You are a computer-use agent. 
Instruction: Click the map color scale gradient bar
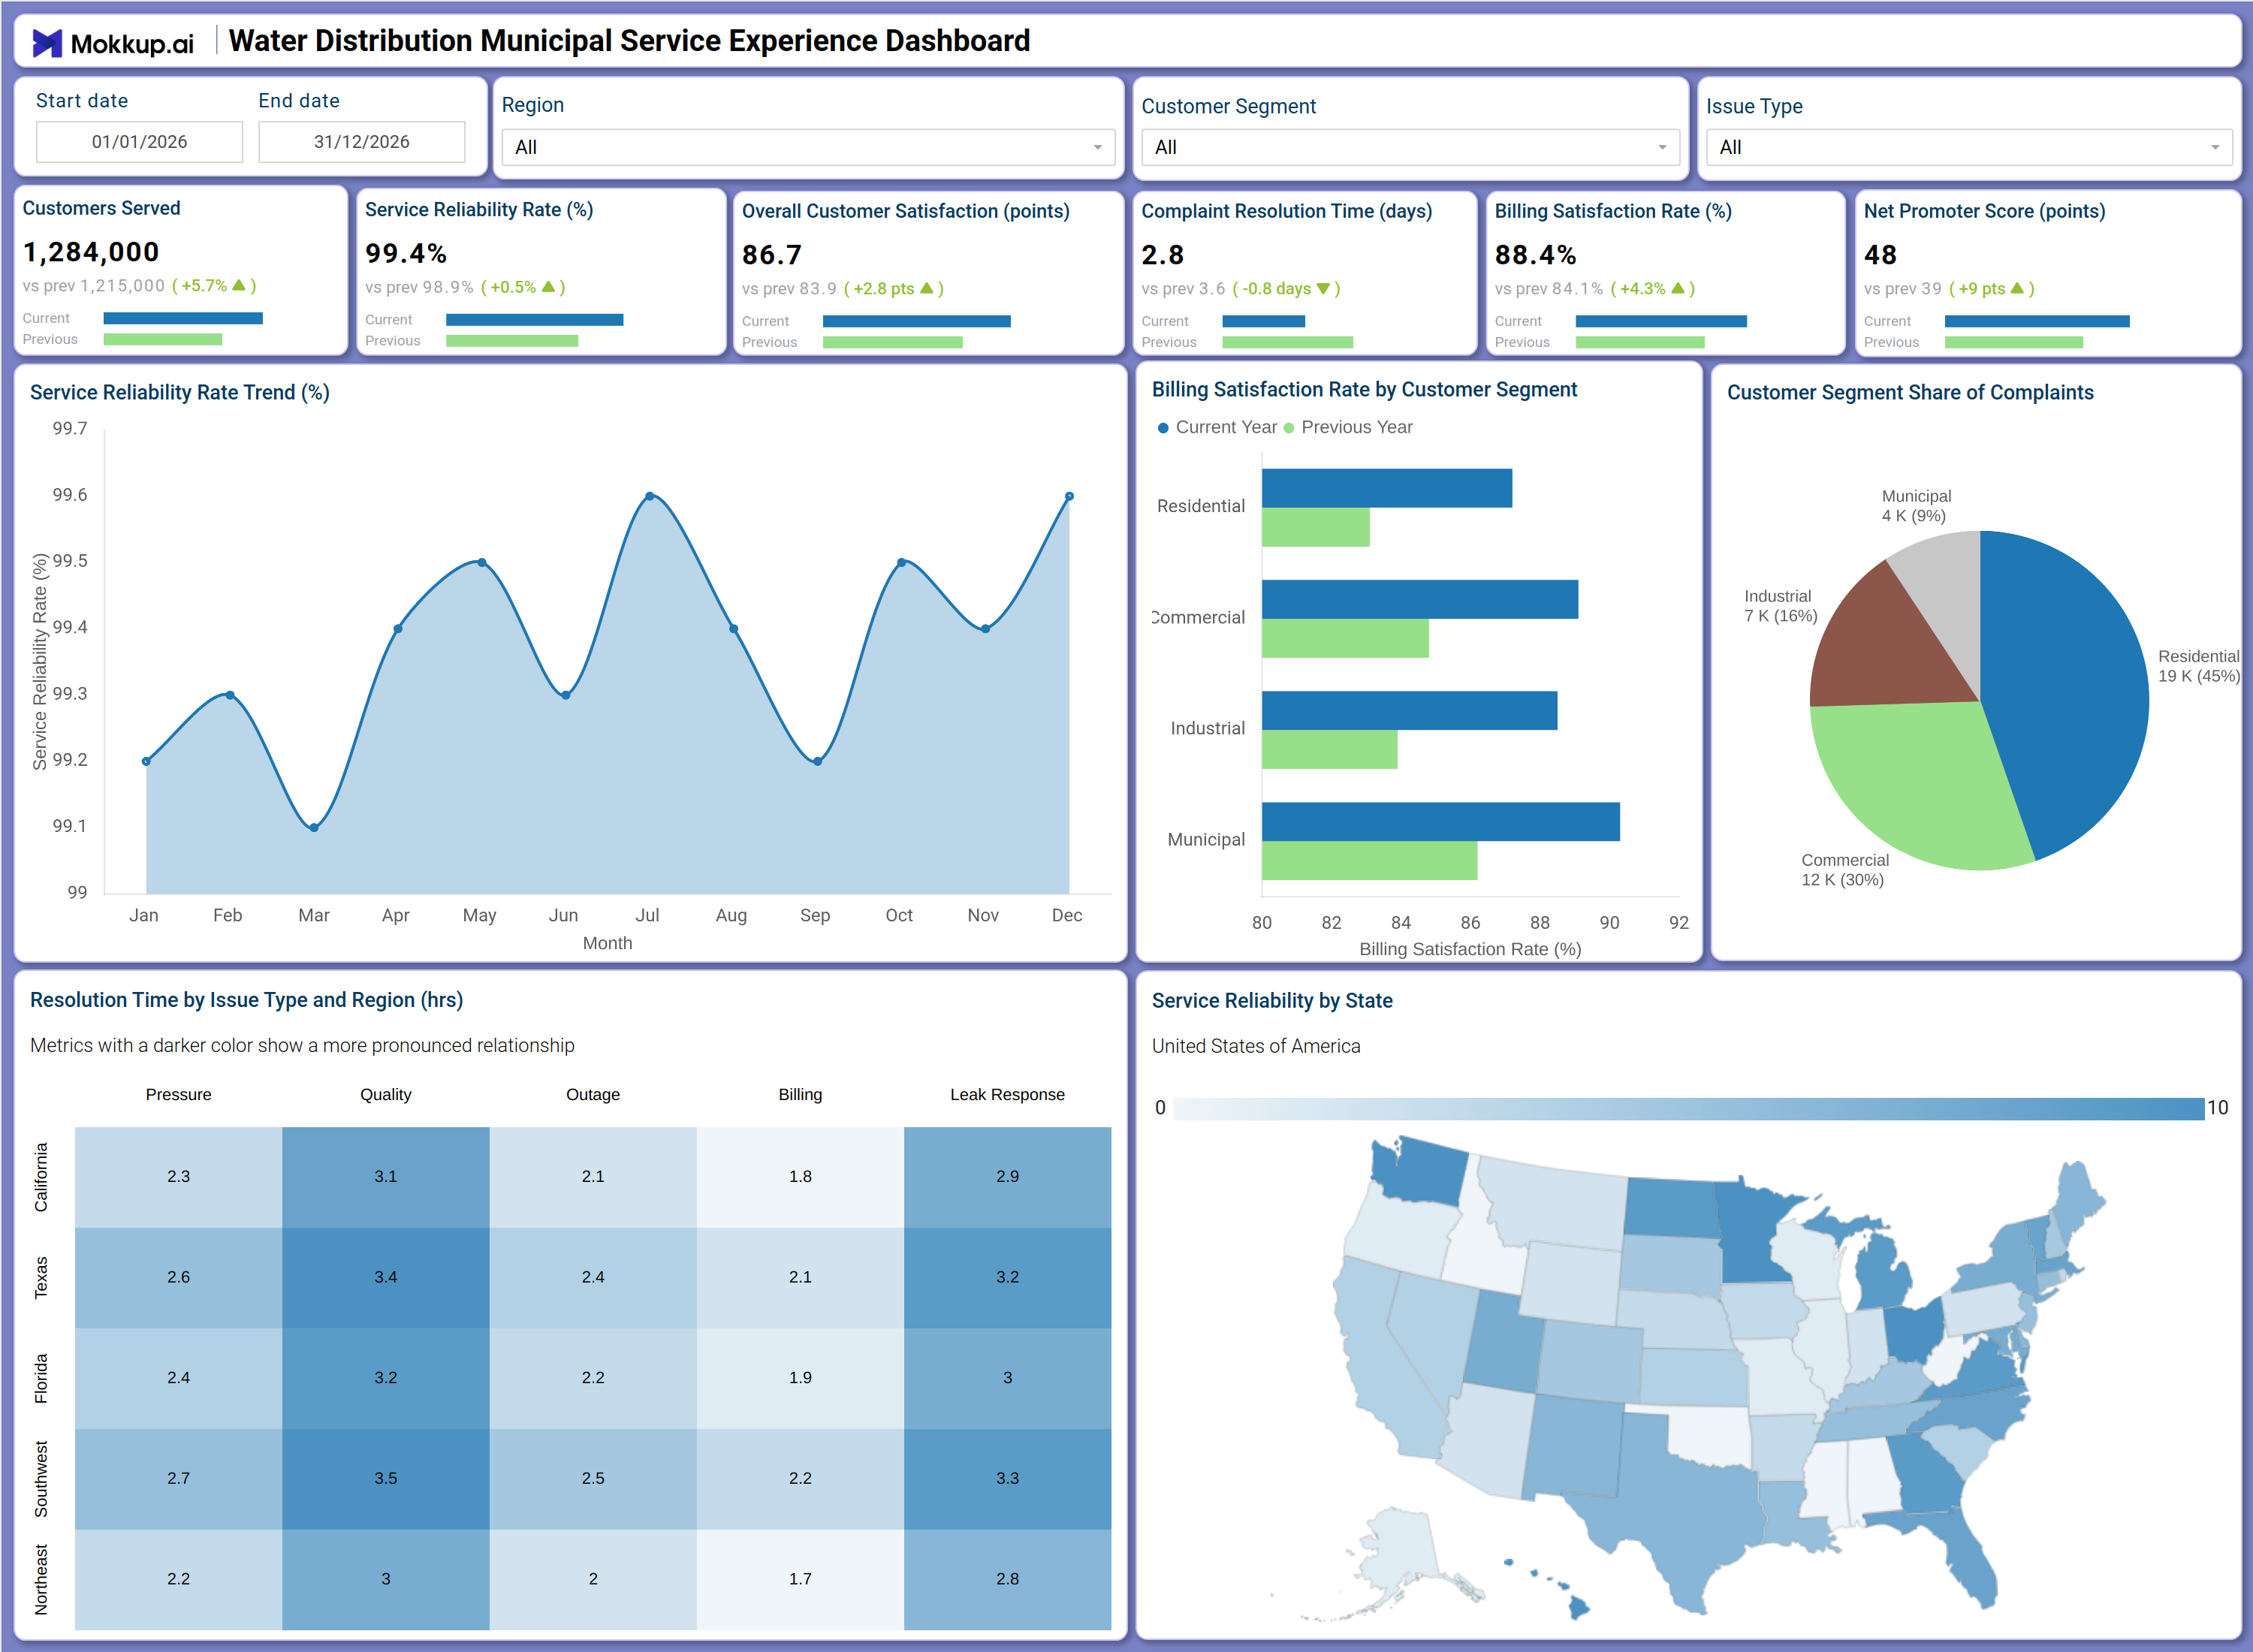pyautogui.click(x=1688, y=1108)
